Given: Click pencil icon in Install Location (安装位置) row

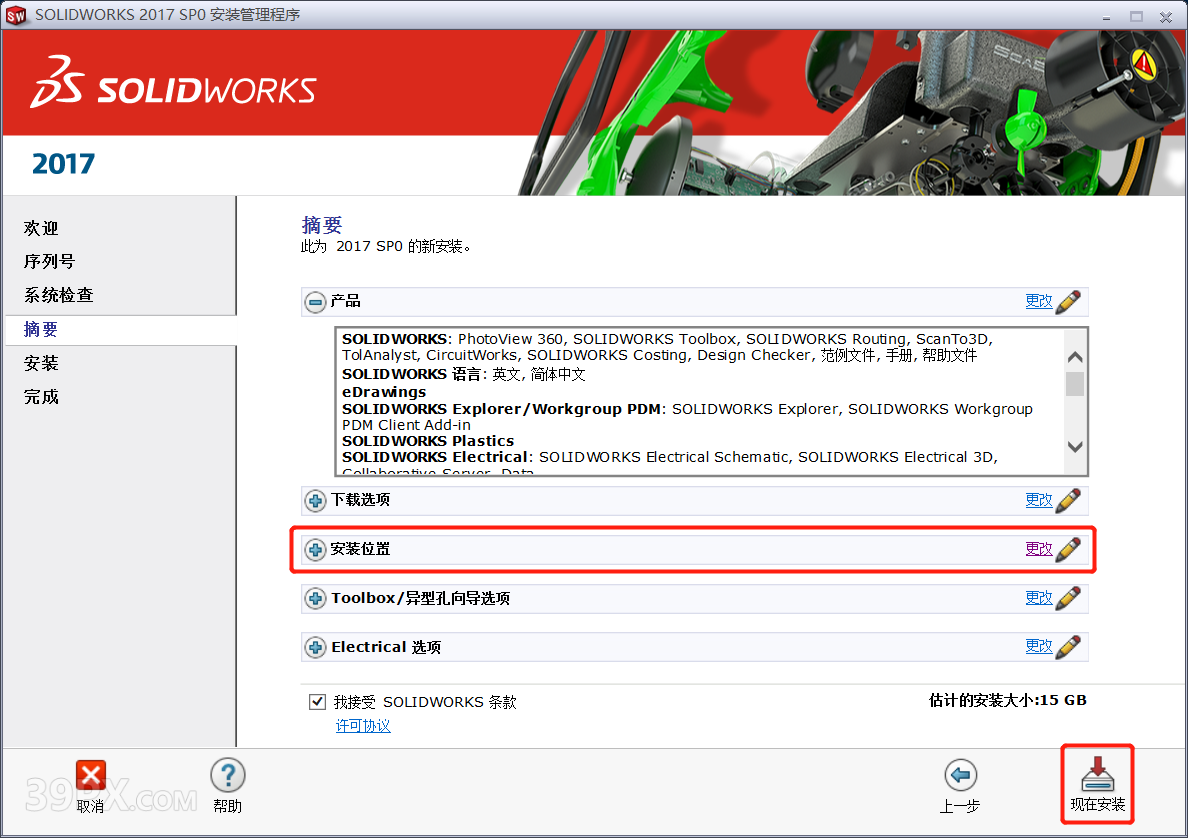Looking at the screenshot, I should tap(1068, 549).
